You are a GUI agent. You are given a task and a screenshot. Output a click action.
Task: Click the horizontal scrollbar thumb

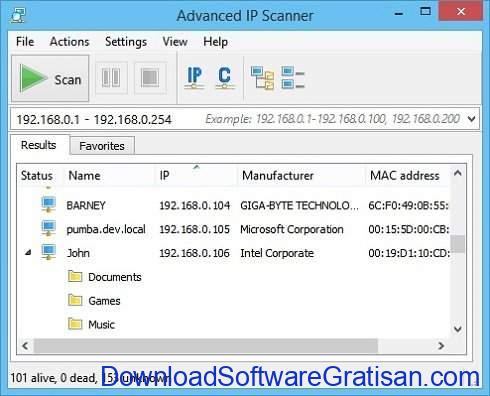click(206, 346)
